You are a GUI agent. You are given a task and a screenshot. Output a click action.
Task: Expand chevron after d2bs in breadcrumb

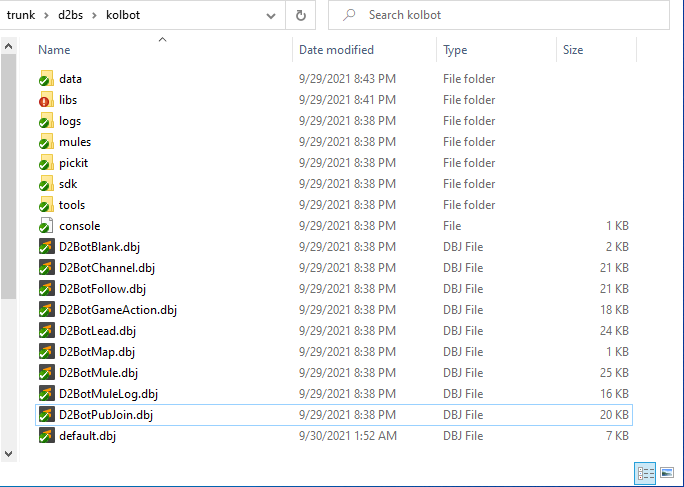pyautogui.click(x=94, y=15)
